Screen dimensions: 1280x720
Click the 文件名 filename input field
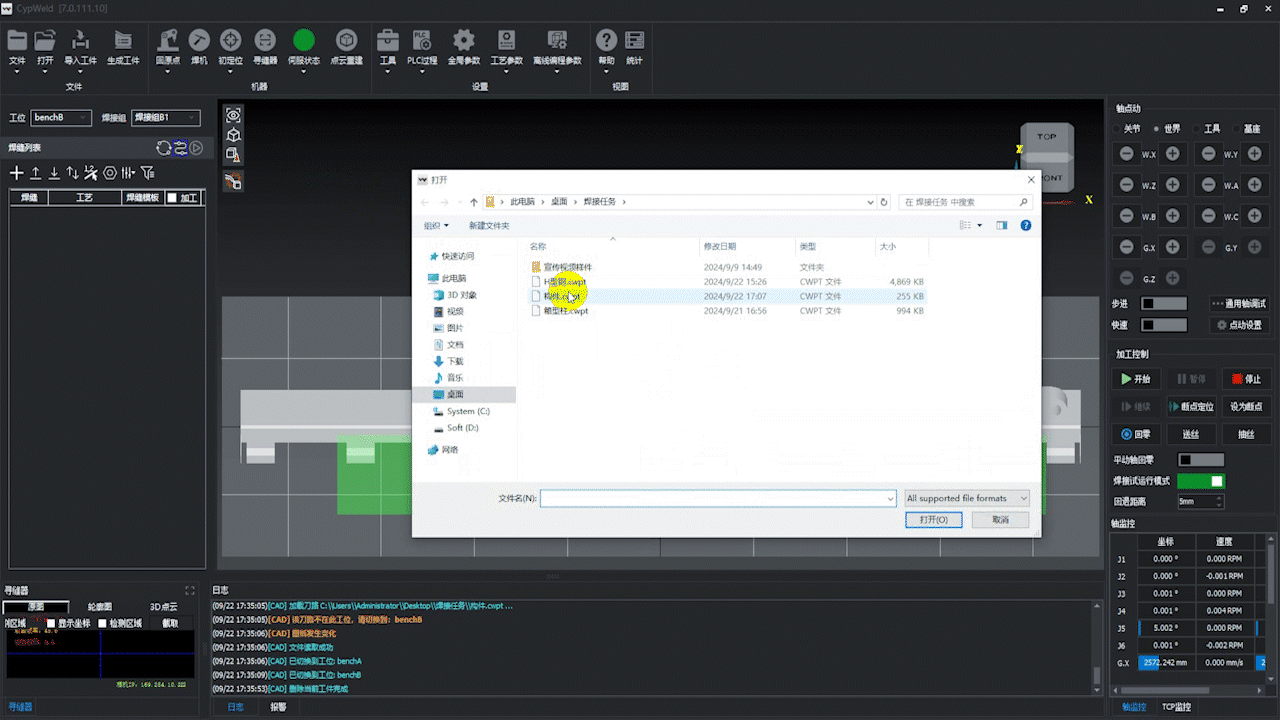click(x=715, y=498)
